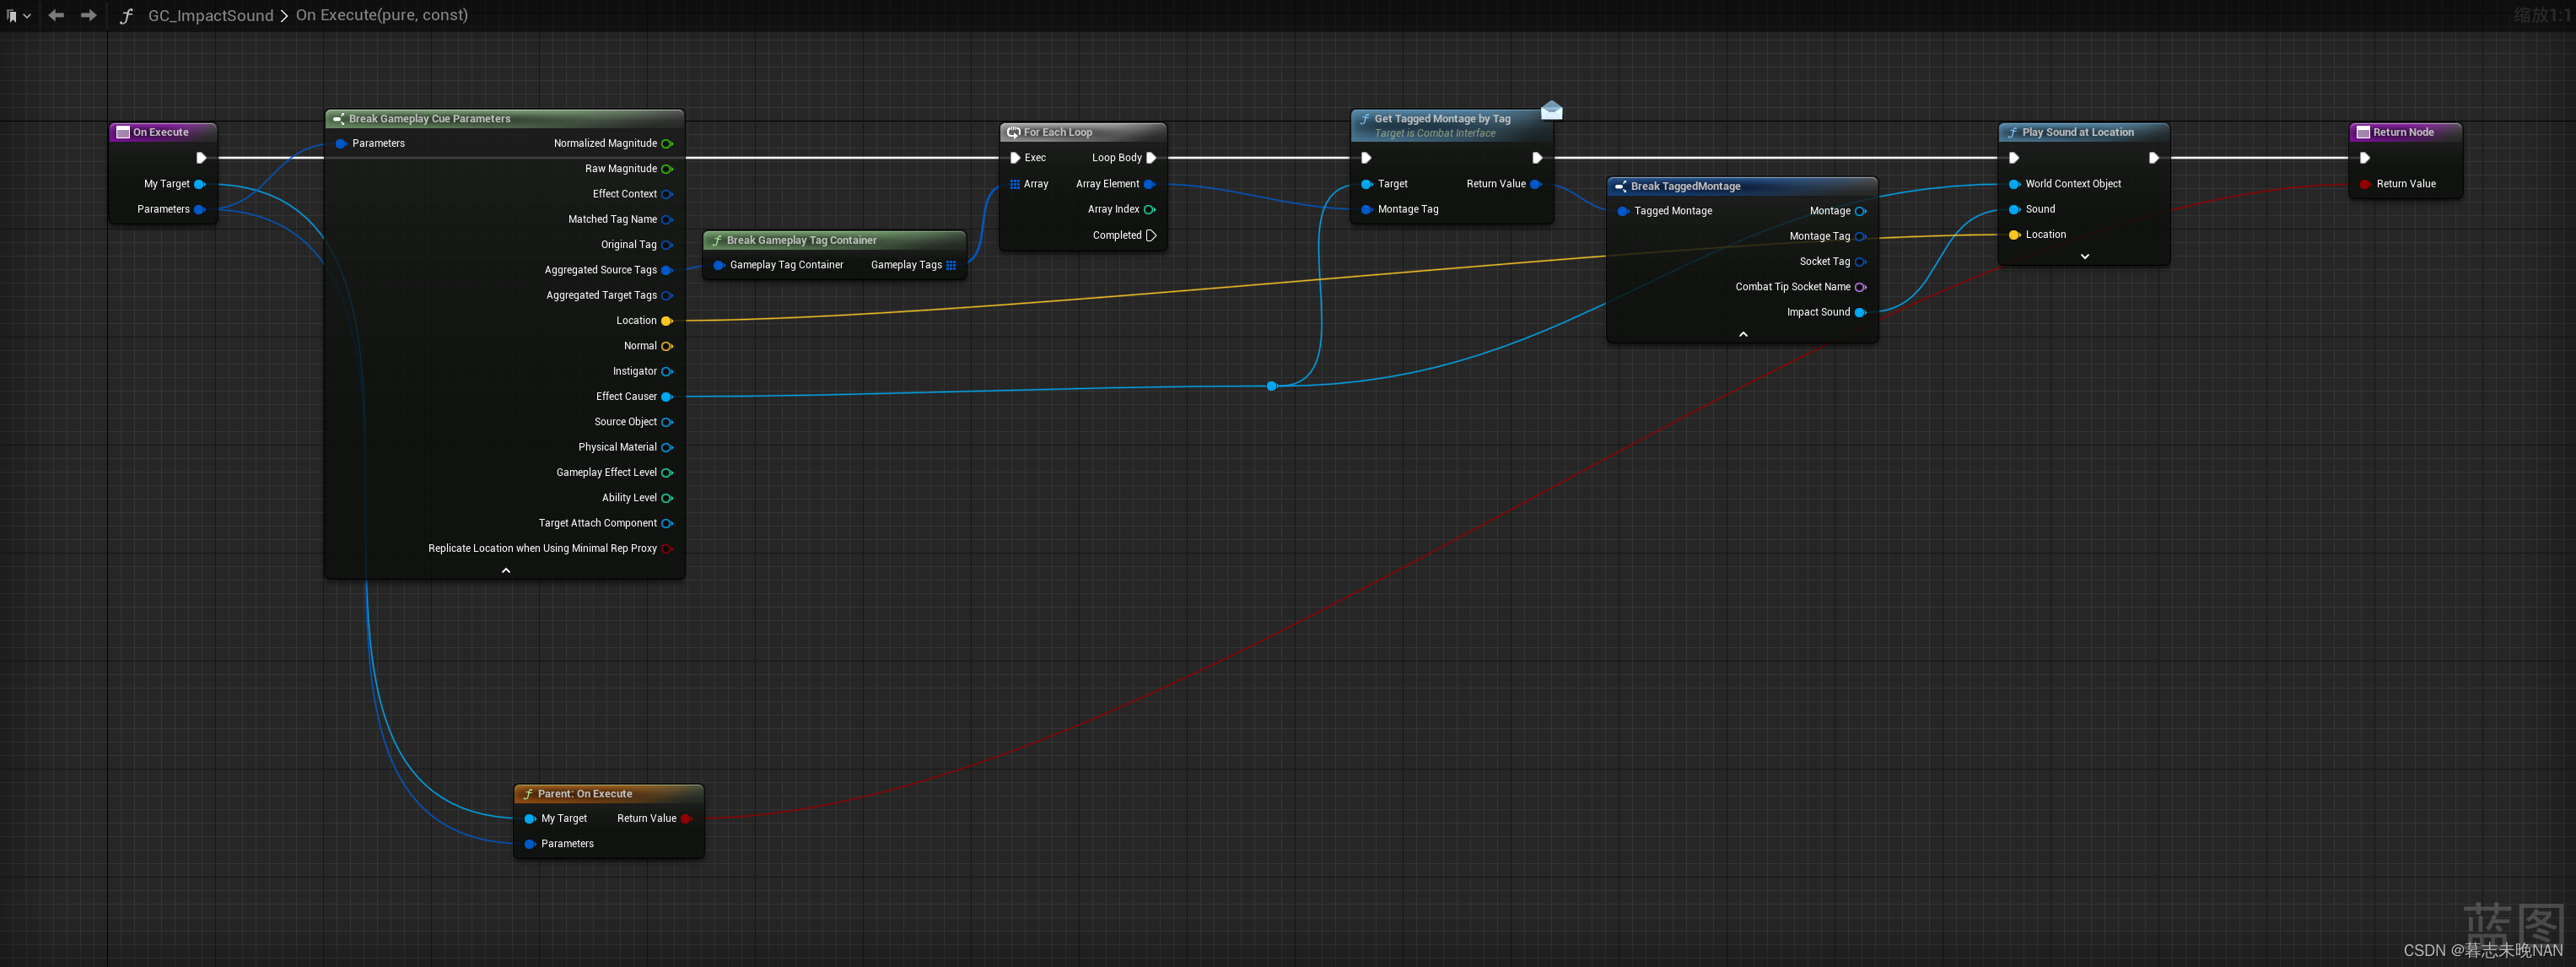Click the Parent On Execute Return Value pin
The image size is (2576, 967).
point(686,818)
